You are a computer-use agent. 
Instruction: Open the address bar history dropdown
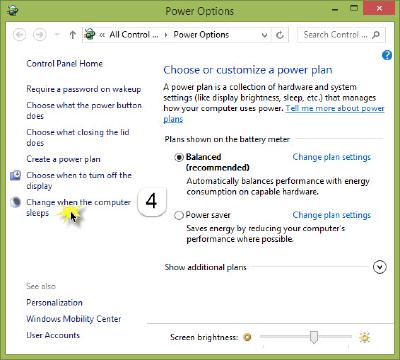(264, 35)
